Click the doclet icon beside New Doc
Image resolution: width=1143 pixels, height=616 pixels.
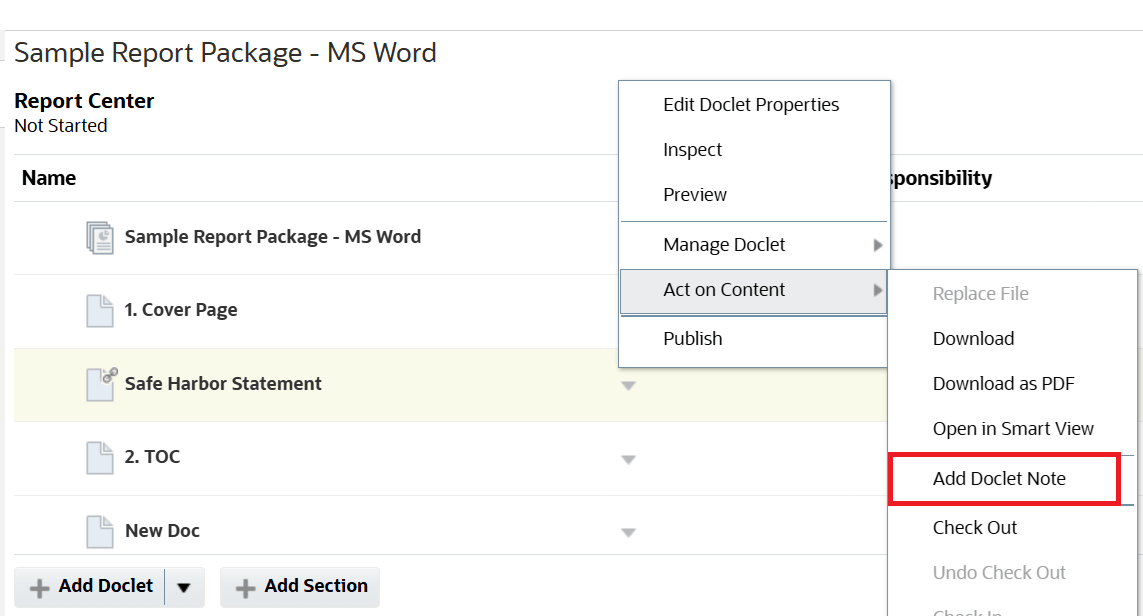coord(99,531)
